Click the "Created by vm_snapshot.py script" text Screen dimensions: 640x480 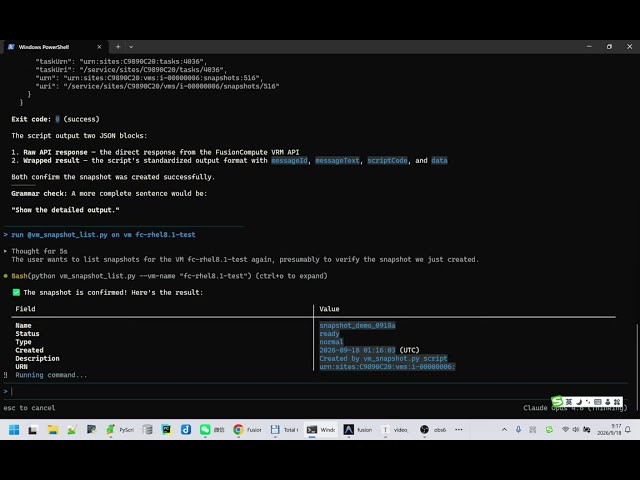(383, 358)
